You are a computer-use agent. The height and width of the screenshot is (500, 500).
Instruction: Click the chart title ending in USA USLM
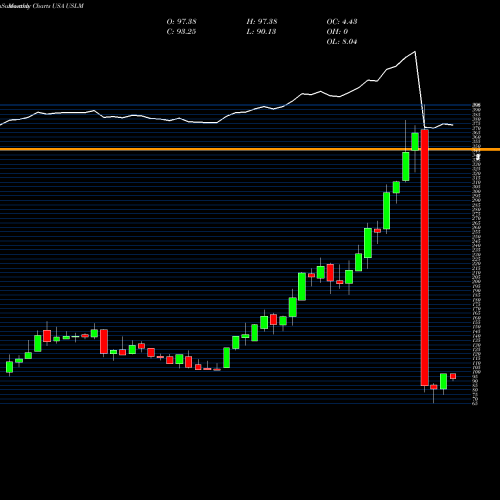[42, 6]
